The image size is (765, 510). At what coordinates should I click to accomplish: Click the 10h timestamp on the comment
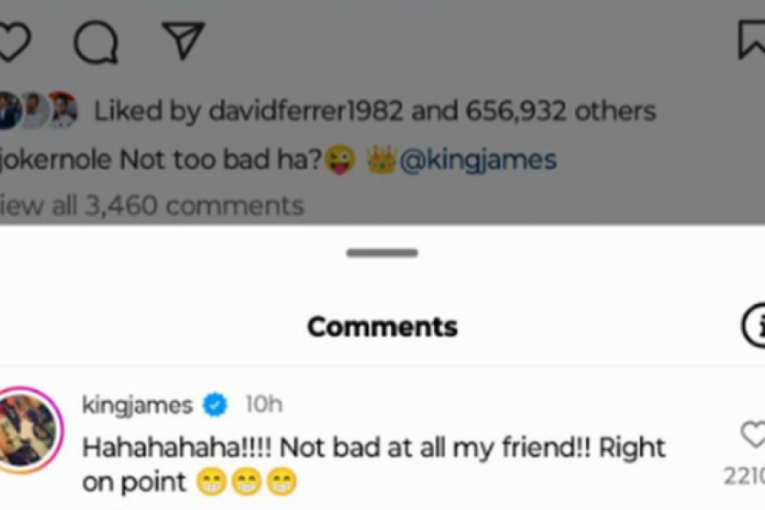263,404
